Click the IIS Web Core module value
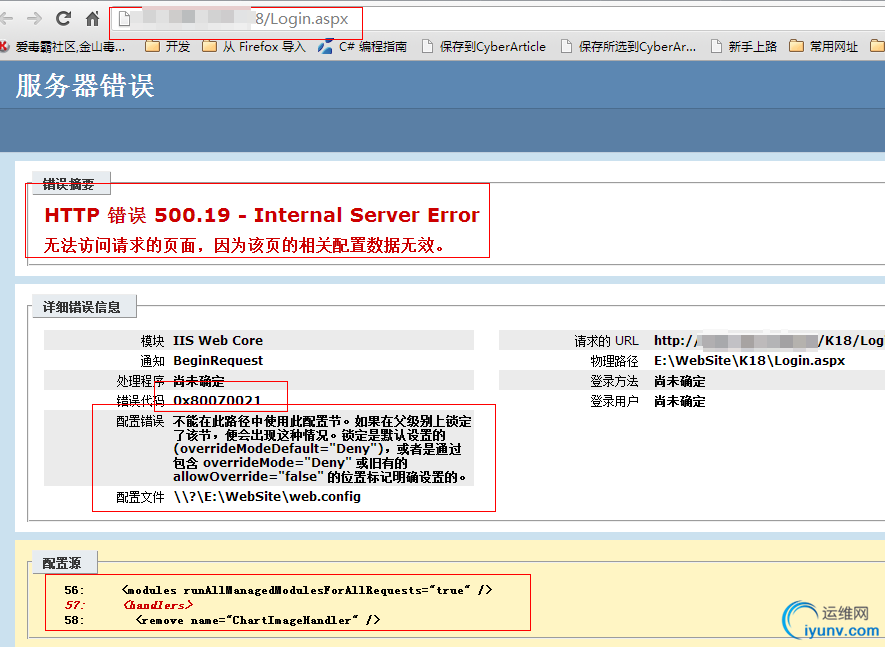This screenshot has height=647, width=885. [x=218, y=340]
